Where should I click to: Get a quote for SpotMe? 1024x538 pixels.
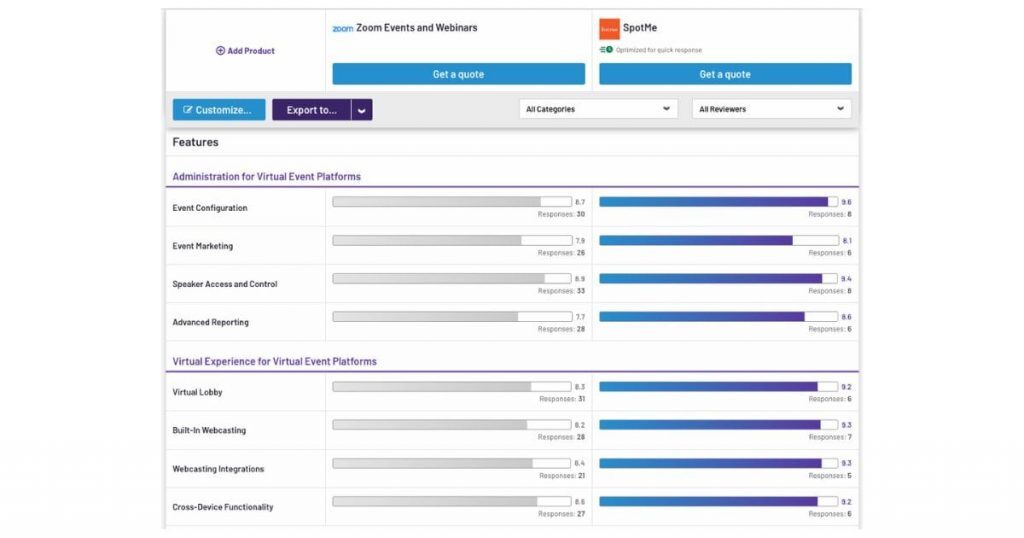(x=725, y=74)
